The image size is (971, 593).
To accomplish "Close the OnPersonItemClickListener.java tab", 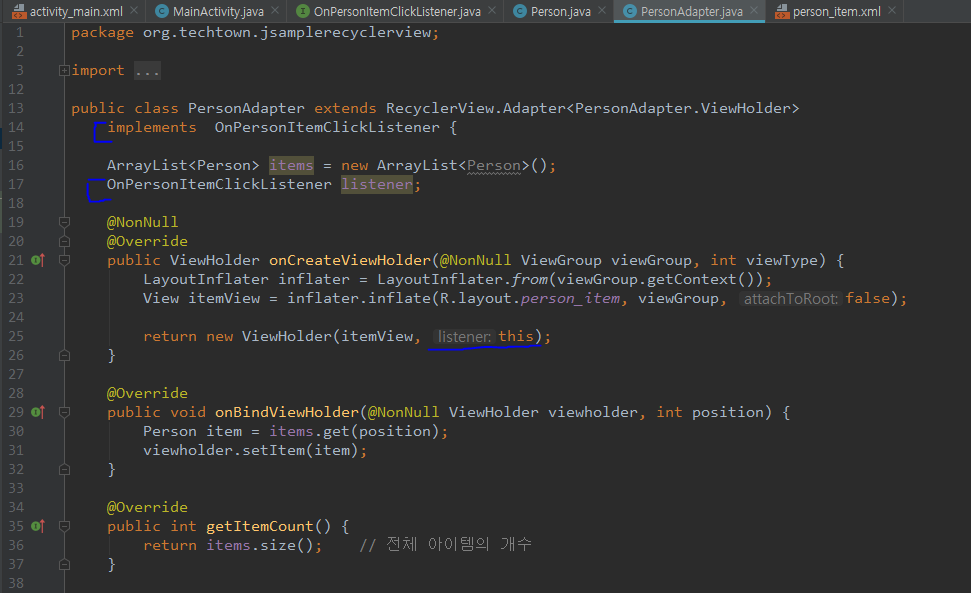I will point(492,11).
